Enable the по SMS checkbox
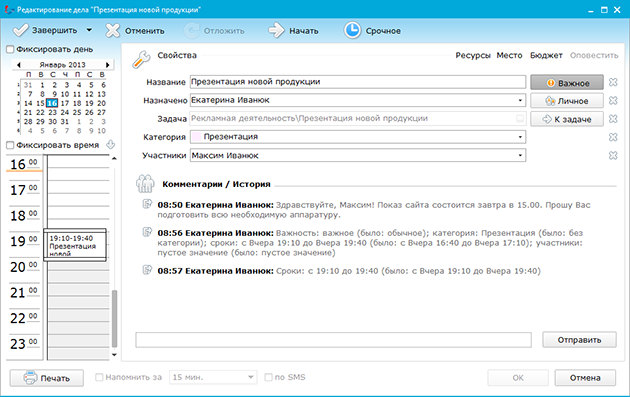Screen dimensions: 630x397 268,377
